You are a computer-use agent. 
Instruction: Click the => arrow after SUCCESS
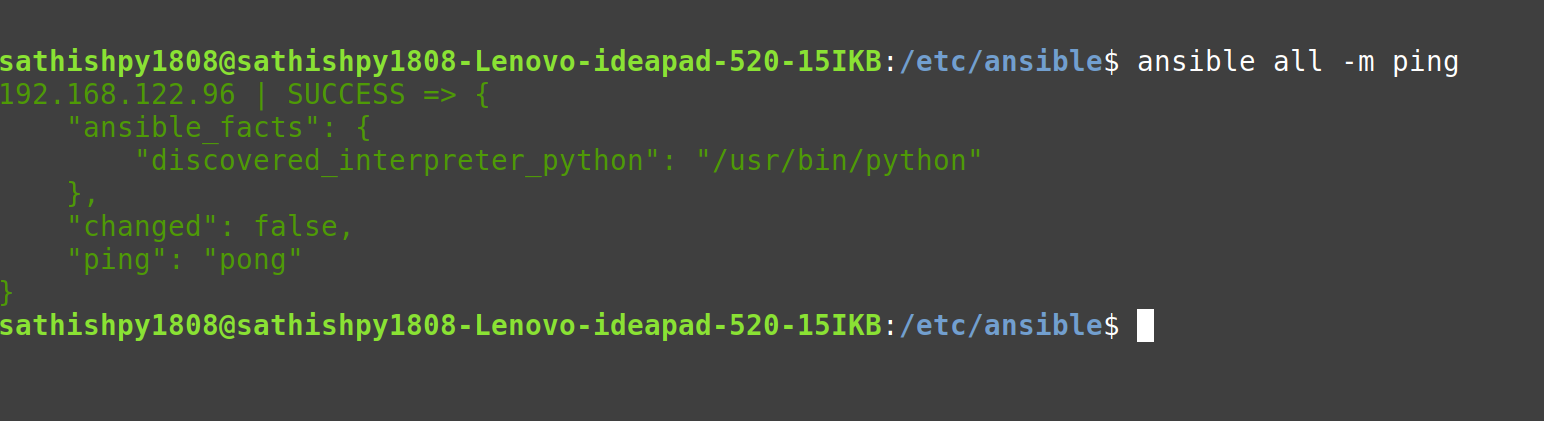[x=439, y=95]
